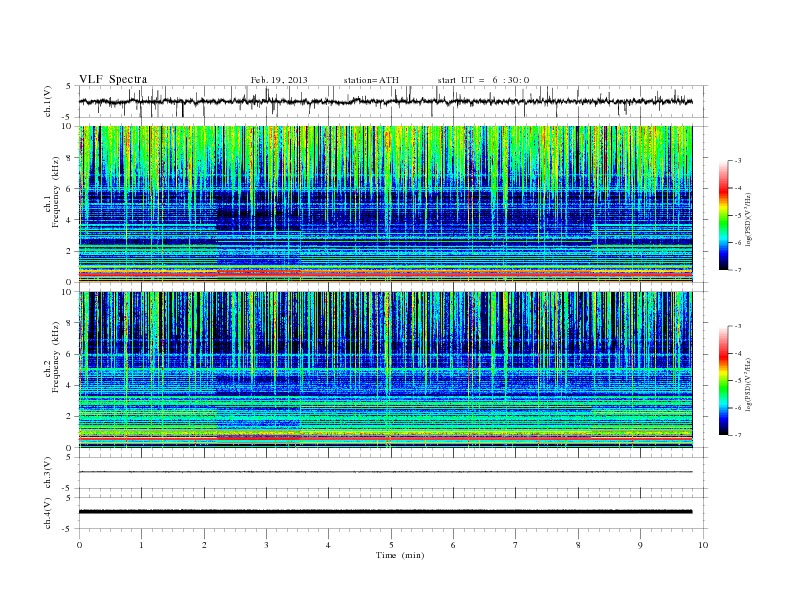Click the "1" tick on the time axis
This screenshot has height=612, width=792.
(x=141, y=545)
